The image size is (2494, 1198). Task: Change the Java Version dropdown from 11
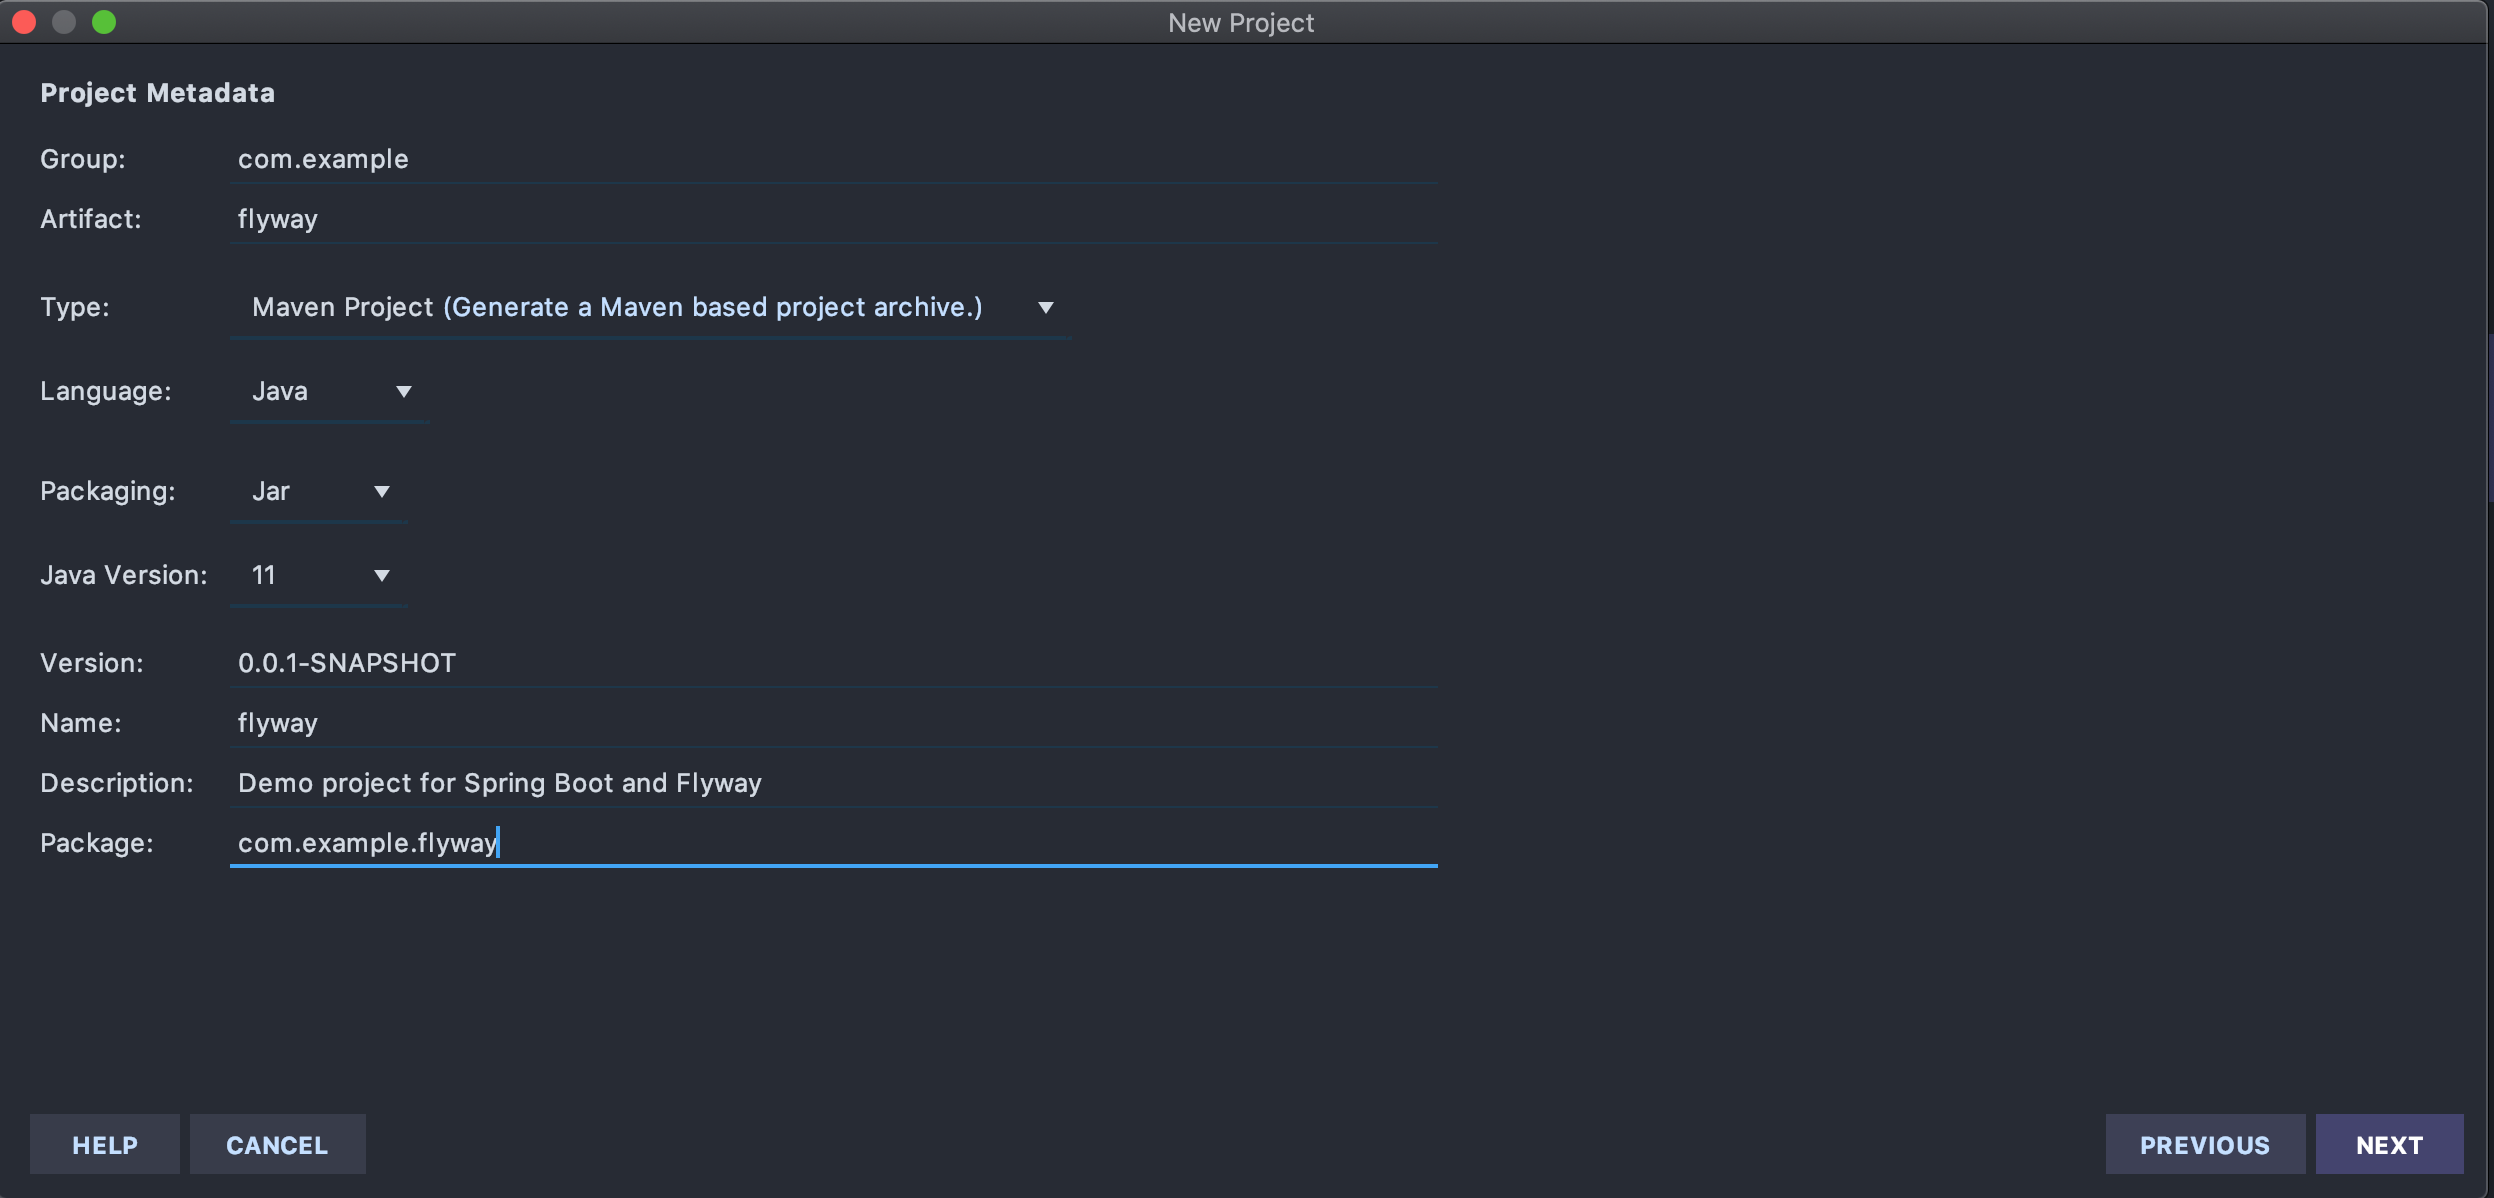pos(319,575)
